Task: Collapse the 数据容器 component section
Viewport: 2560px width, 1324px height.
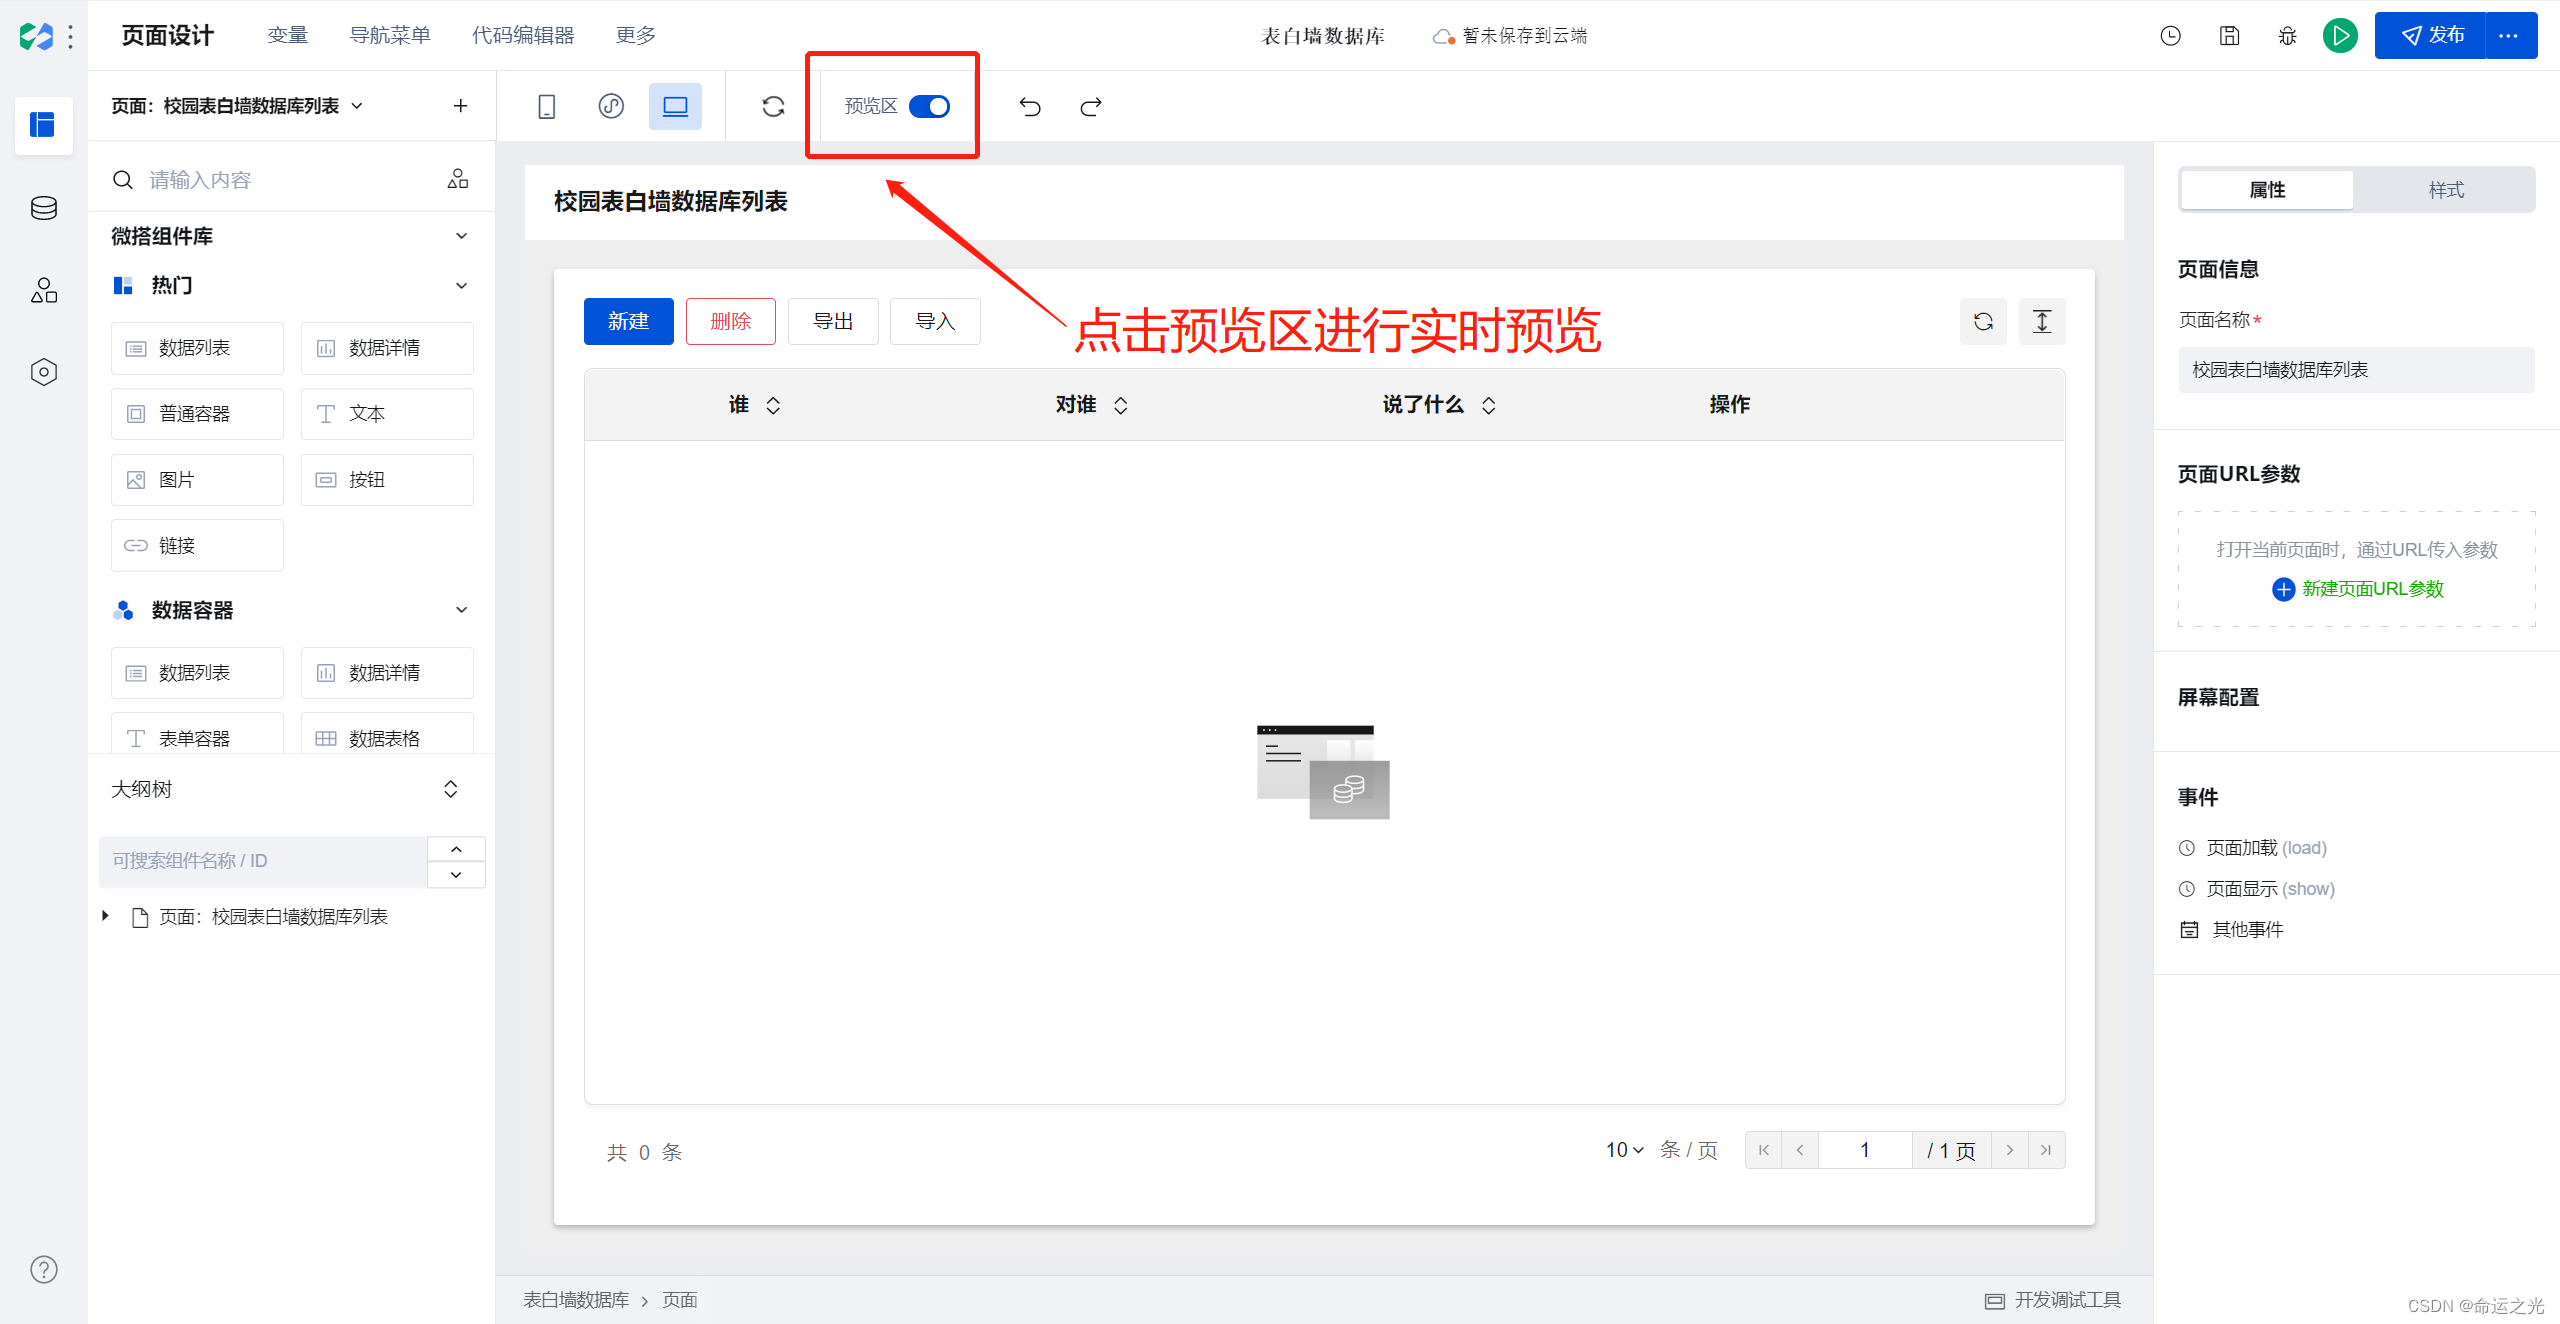Action: 461,610
